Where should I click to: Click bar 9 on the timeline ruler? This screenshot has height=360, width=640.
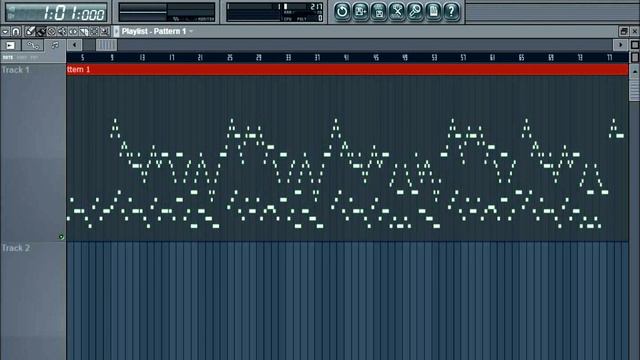coord(112,58)
